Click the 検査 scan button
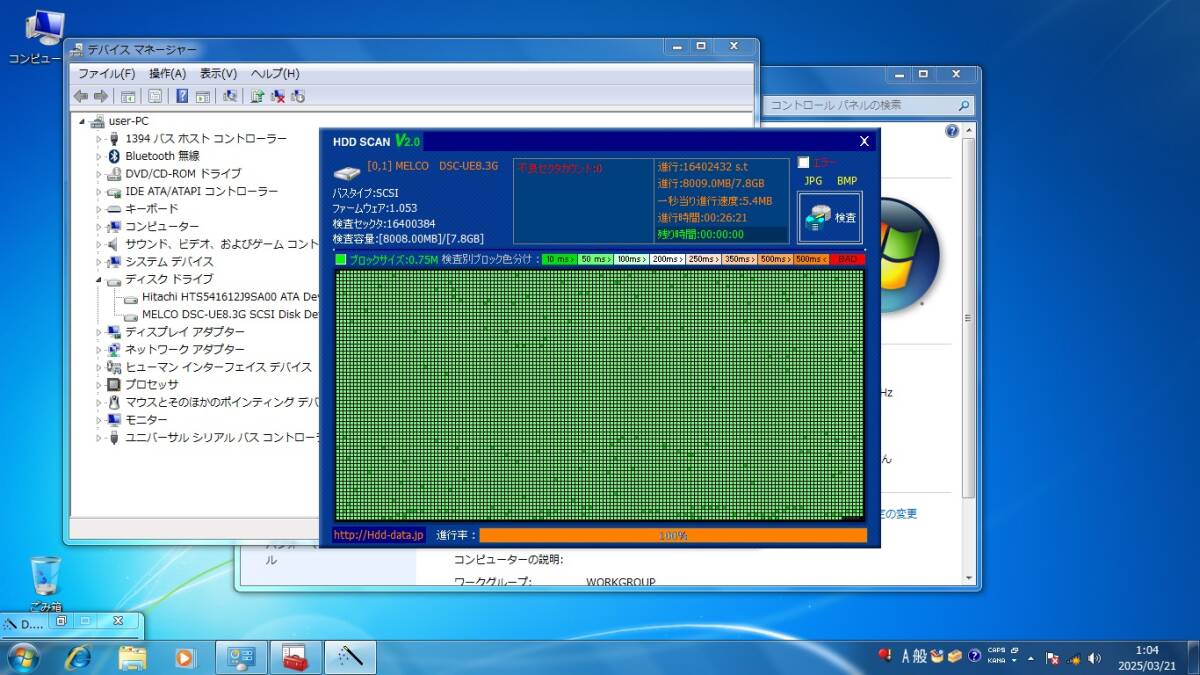 [830, 217]
